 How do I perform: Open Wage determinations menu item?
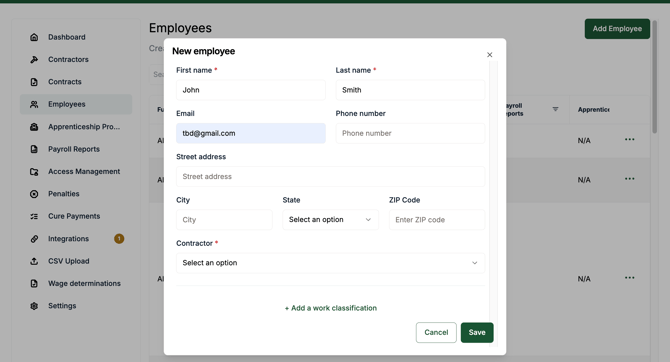coord(76,283)
